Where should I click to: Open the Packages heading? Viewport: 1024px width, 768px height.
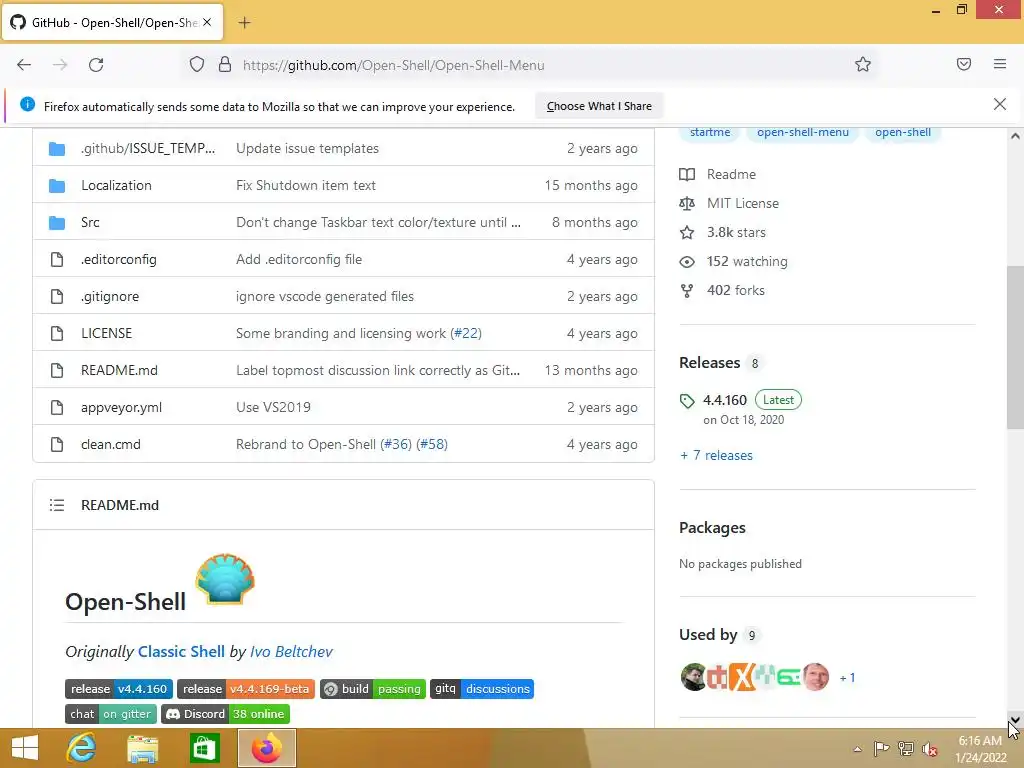[712, 528]
